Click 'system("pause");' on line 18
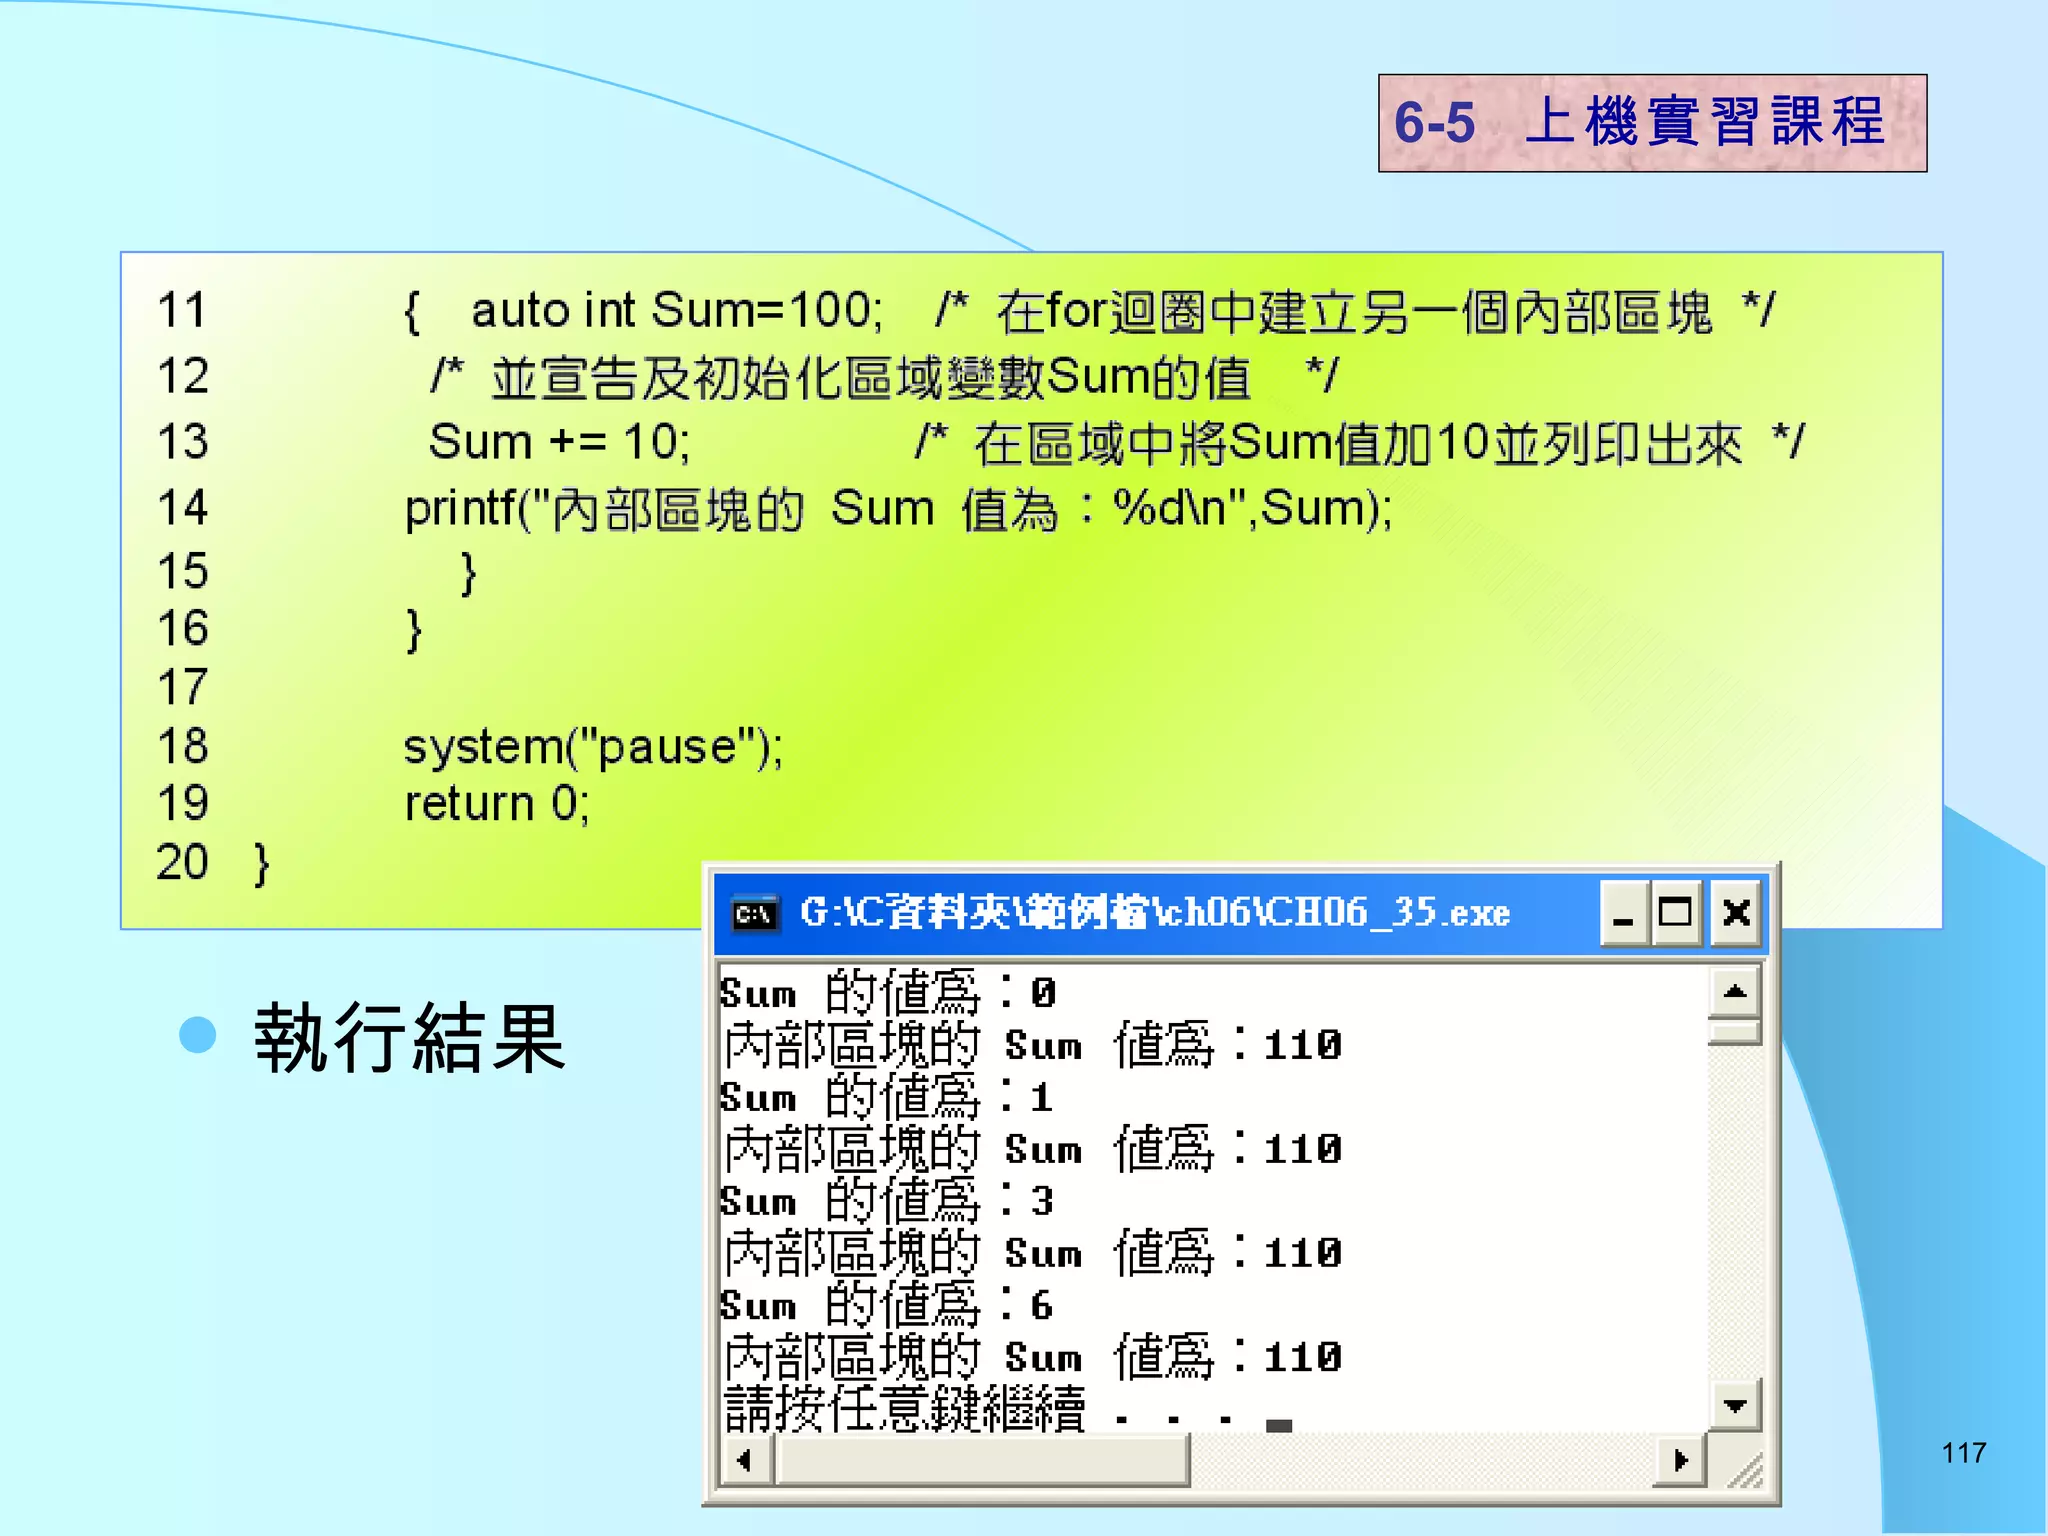The image size is (2048, 1536). point(593,747)
